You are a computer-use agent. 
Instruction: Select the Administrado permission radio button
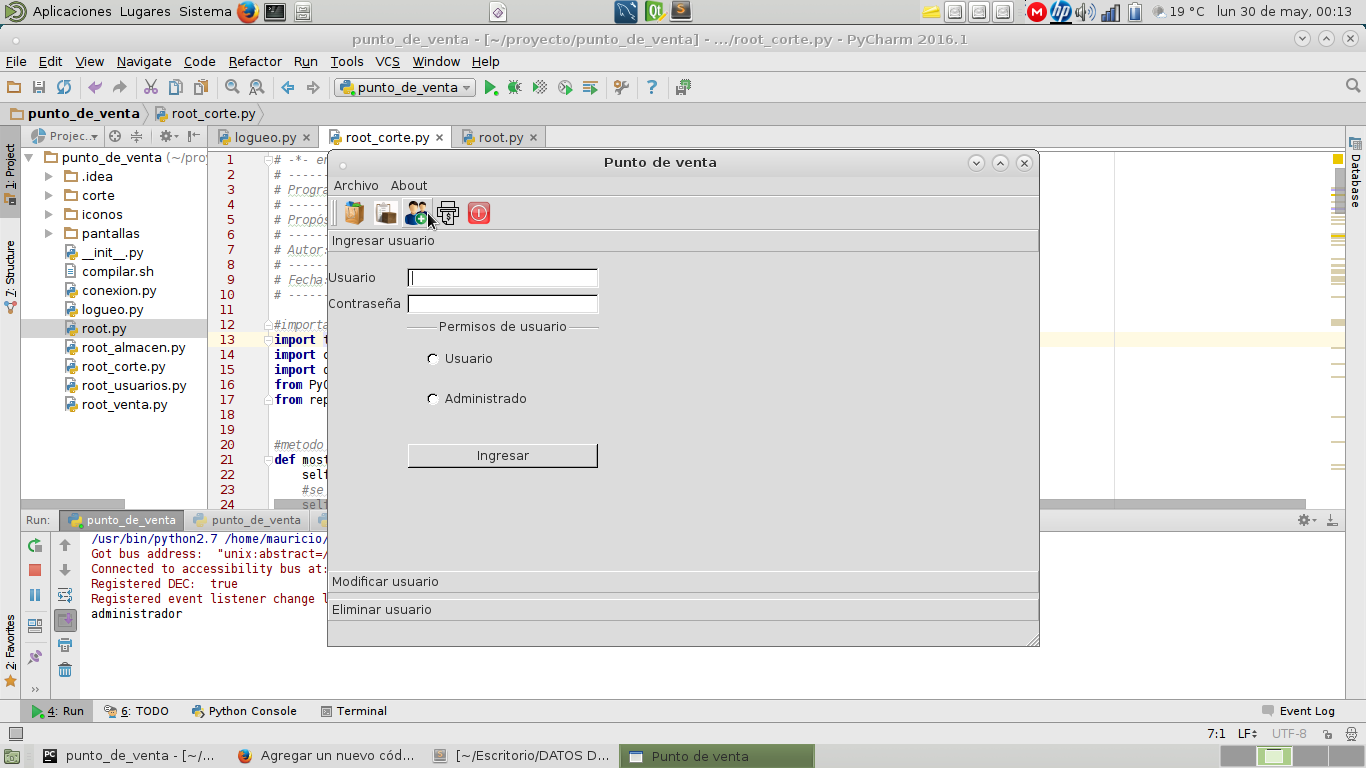pyautogui.click(x=433, y=399)
